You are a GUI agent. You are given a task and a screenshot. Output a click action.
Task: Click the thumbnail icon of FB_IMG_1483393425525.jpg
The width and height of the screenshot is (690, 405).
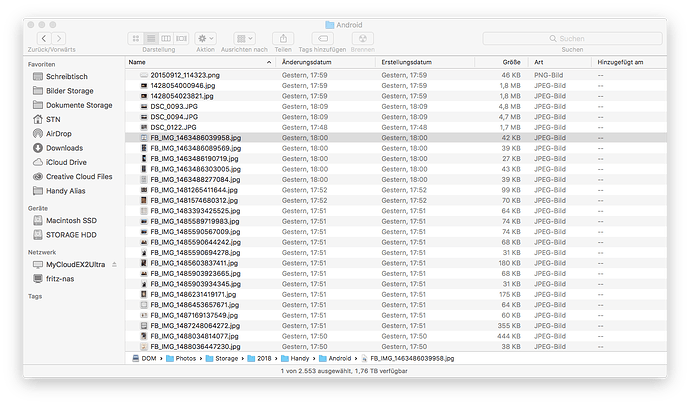click(x=143, y=211)
